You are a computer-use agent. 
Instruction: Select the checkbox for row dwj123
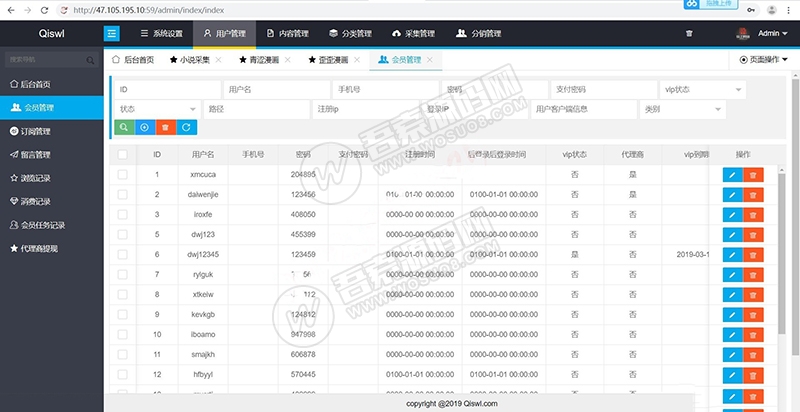coord(122,234)
